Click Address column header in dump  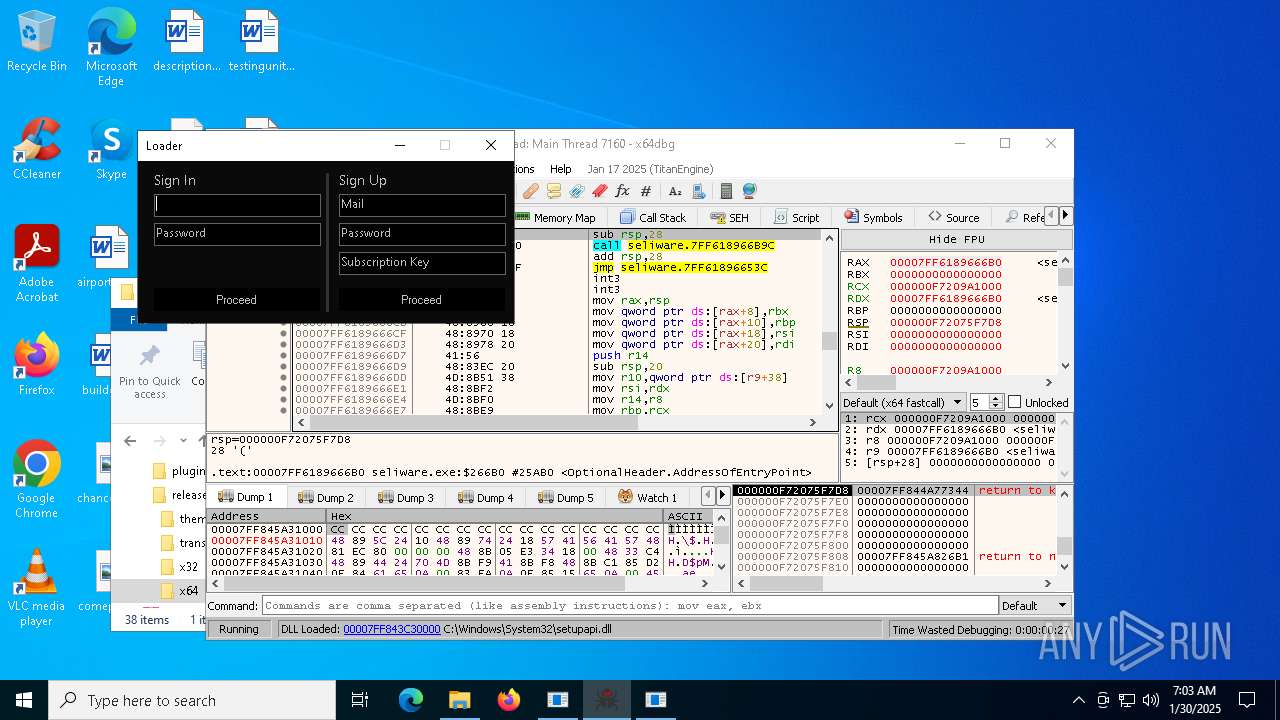click(266, 516)
